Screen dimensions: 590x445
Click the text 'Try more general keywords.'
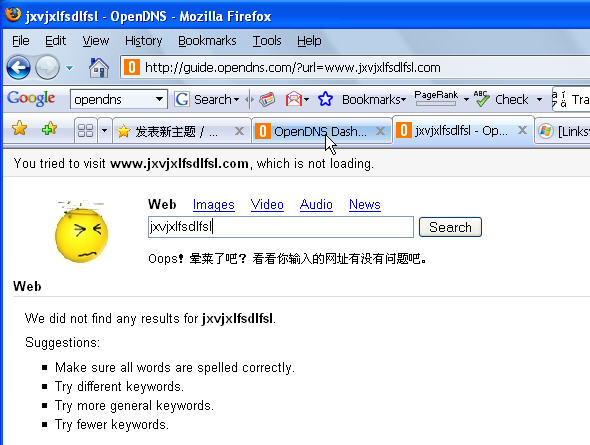134,406
